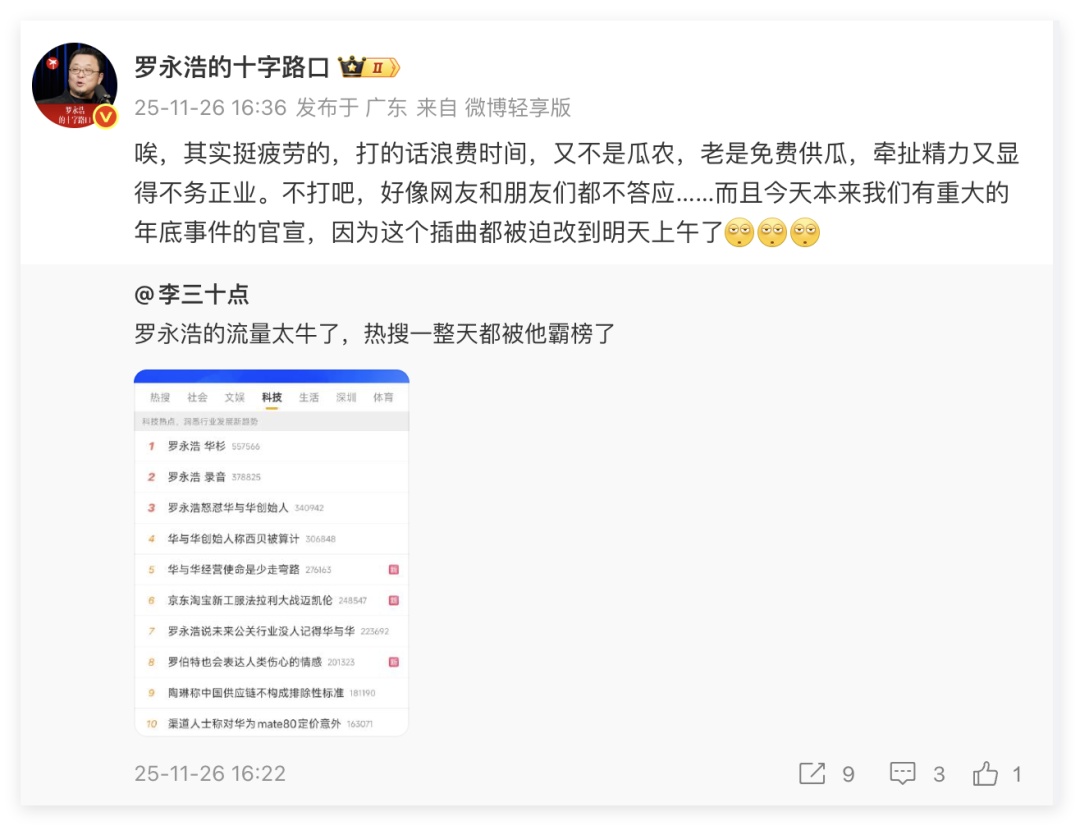Open the comments bubble icon
1080x826 pixels.
coord(902,773)
